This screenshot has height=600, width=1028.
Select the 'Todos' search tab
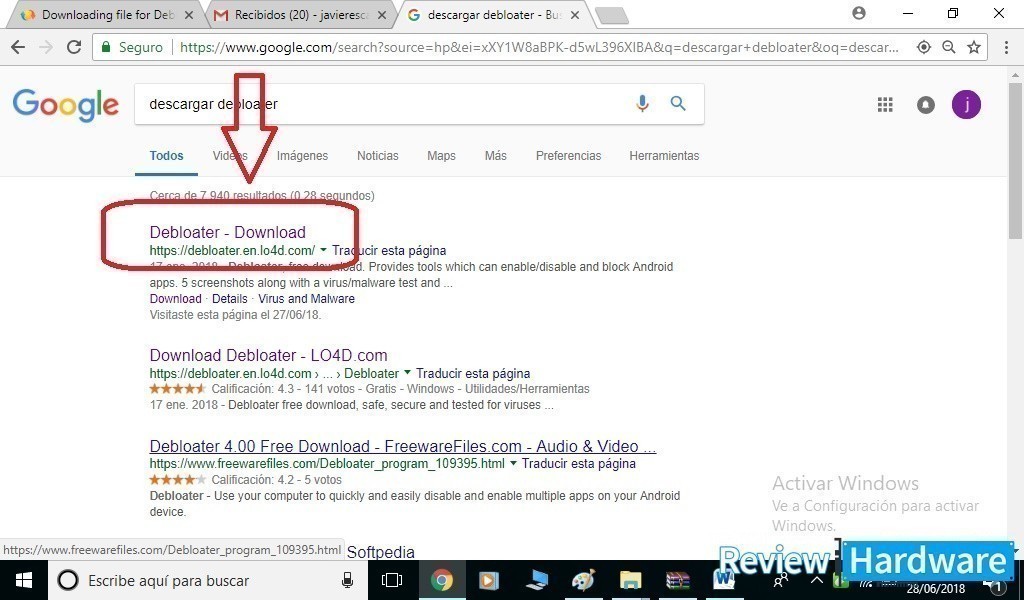167,155
